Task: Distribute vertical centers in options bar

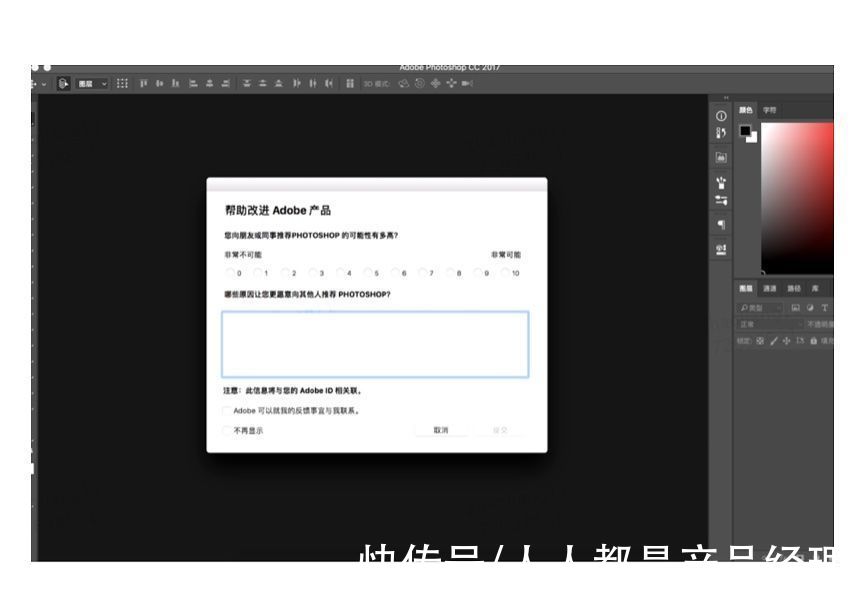Action: [263, 83]
